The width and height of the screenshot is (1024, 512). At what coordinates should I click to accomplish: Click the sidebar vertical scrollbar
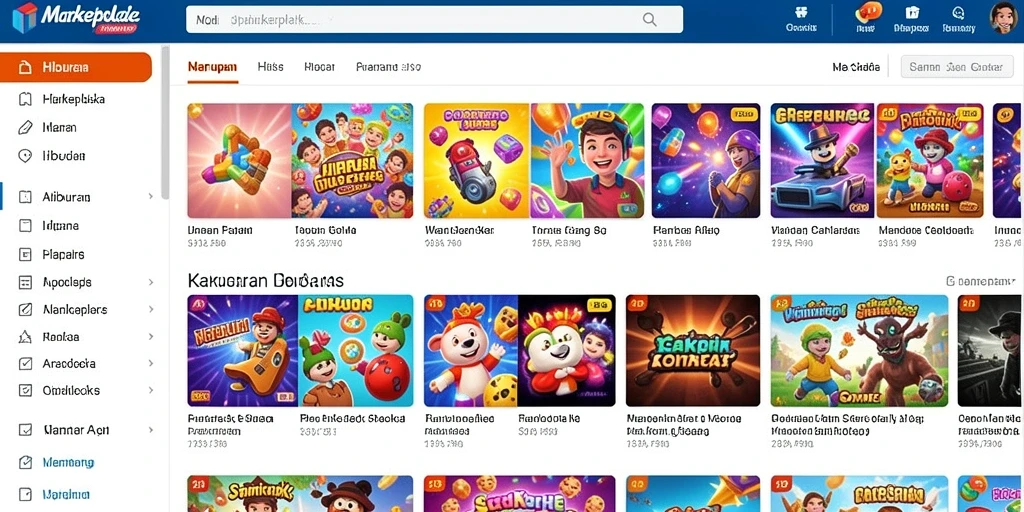(x=165, y=123)
